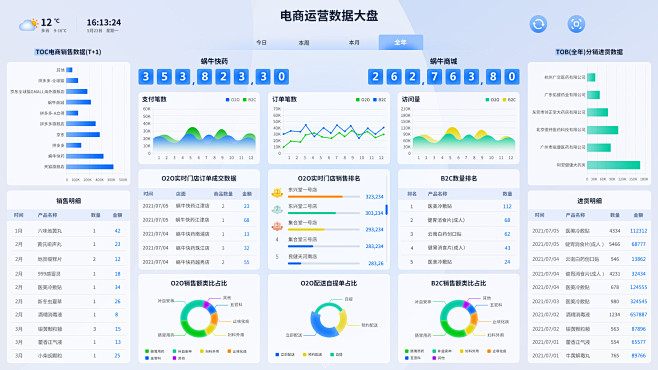Click amount 112312 in 进货明细 table

(638, 231)
